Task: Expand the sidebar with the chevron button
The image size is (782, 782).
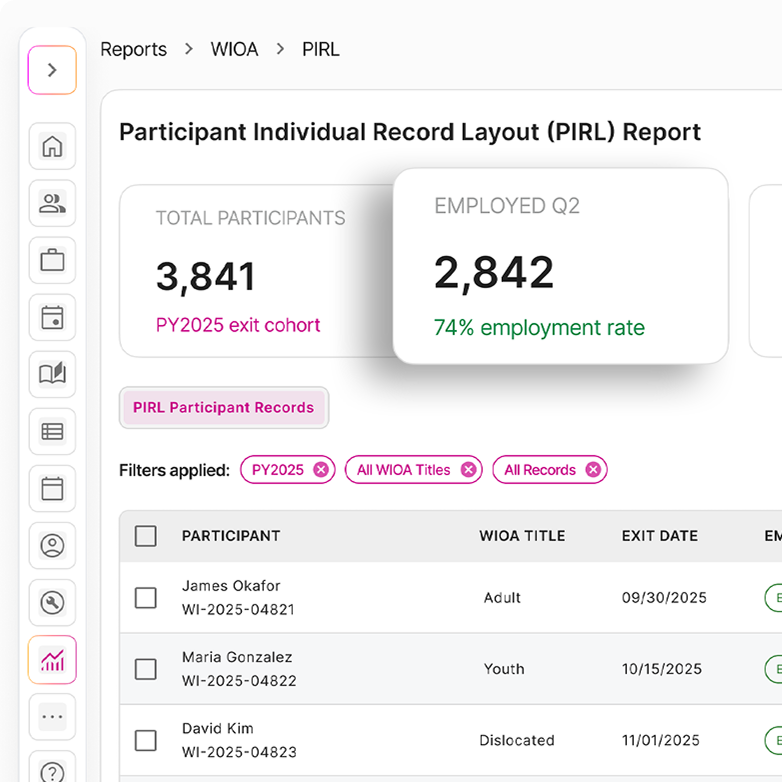Action: [52, 70]
